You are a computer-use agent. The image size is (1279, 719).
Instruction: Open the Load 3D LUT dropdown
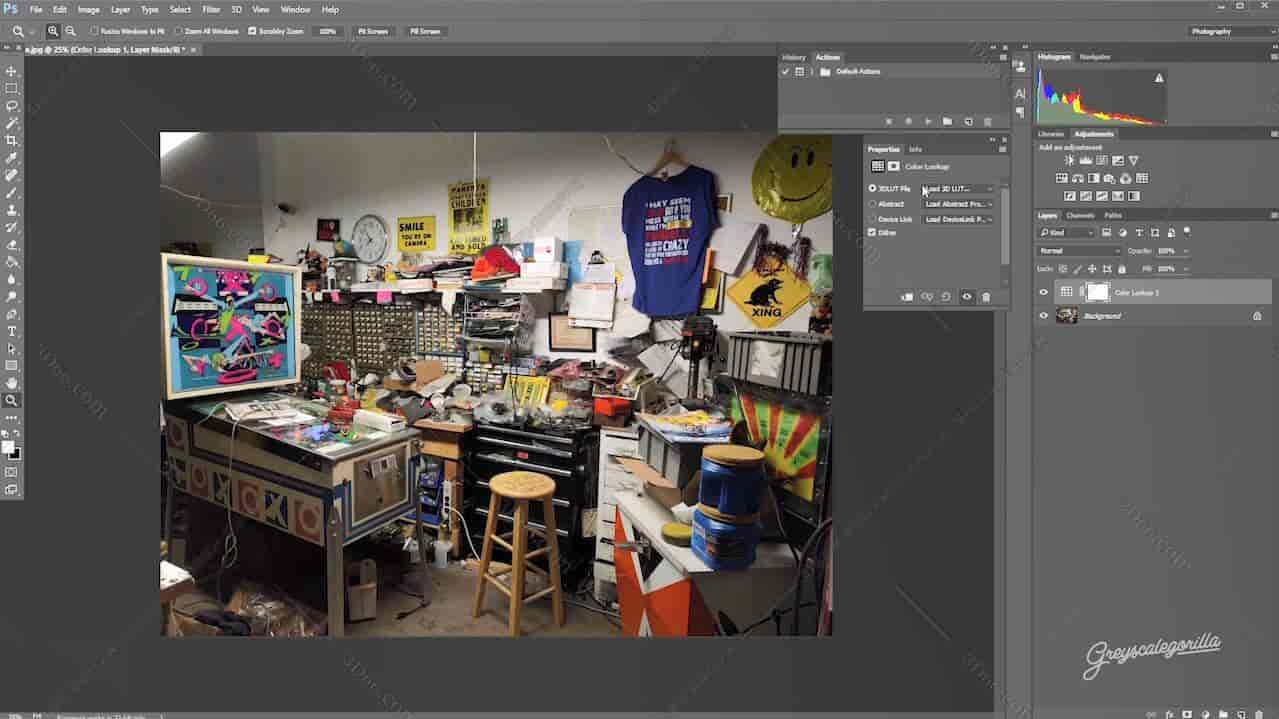[x=958, y=189]
